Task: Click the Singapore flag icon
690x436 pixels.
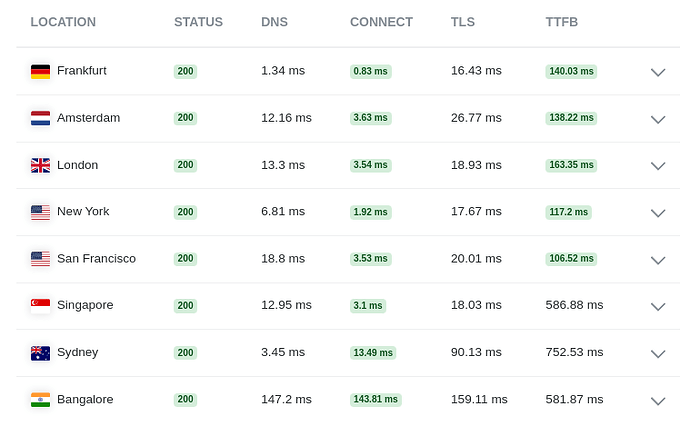Action: (40, 306)
